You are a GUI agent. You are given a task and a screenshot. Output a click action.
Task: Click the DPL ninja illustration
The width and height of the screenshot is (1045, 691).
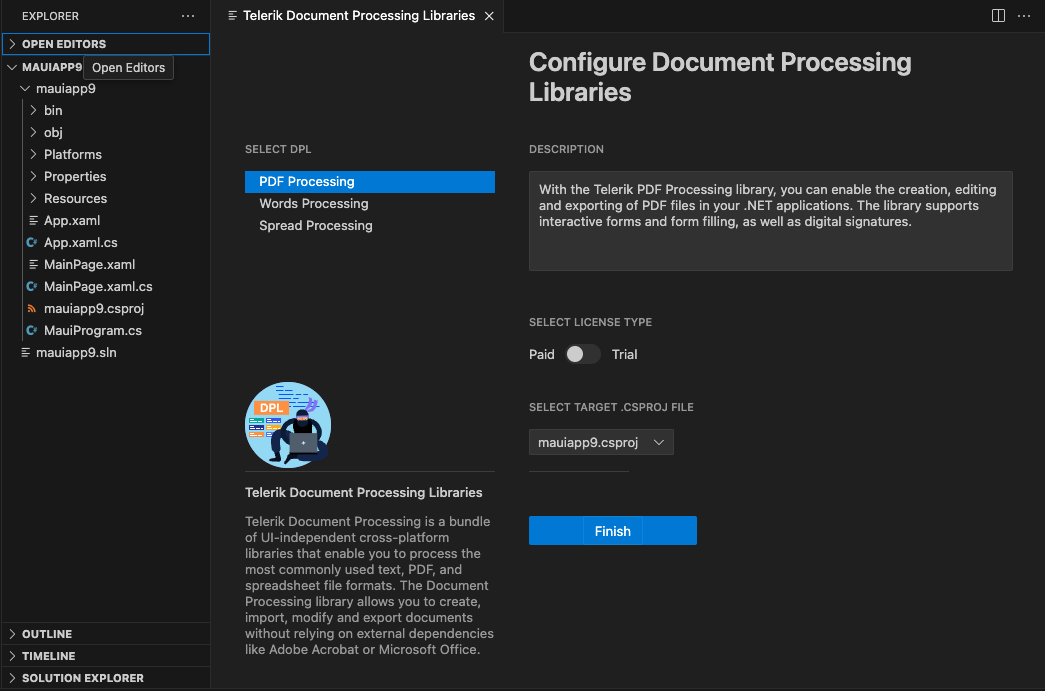click(288, 424)
